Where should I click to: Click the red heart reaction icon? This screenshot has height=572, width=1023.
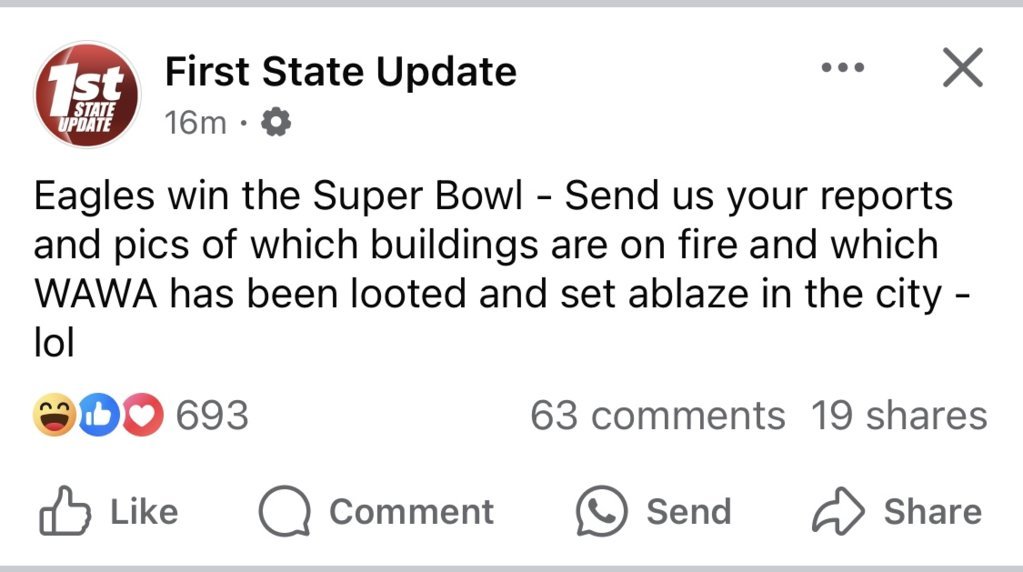(143, 415)
